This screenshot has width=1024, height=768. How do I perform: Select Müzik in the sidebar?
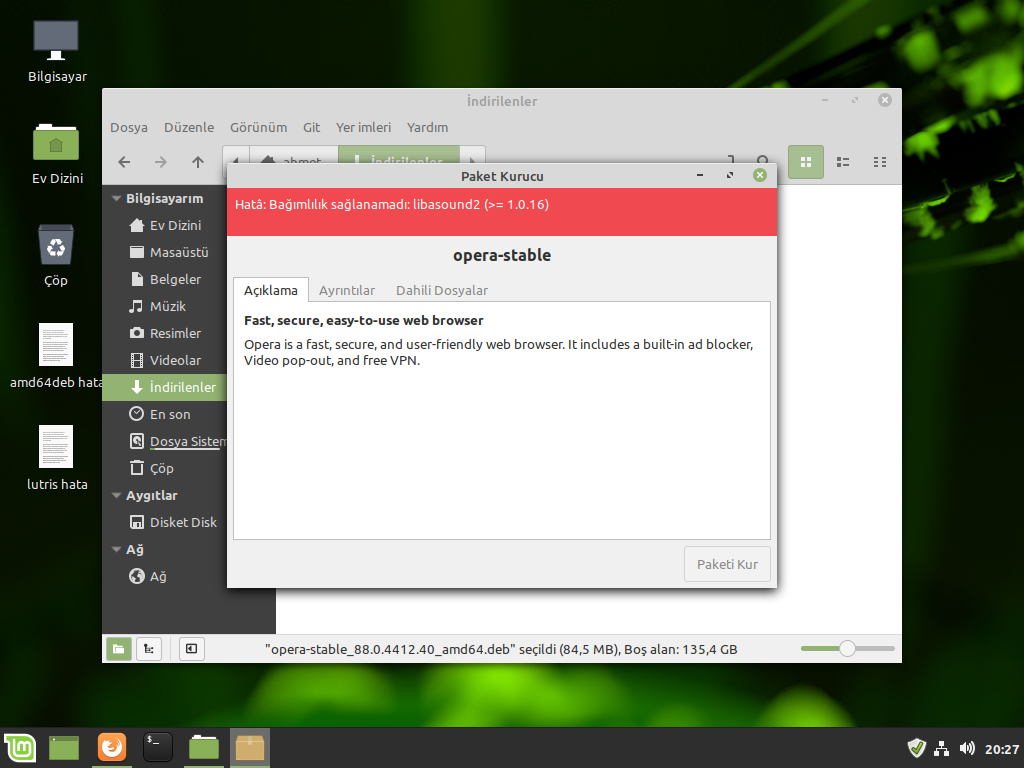click(165, 306)
